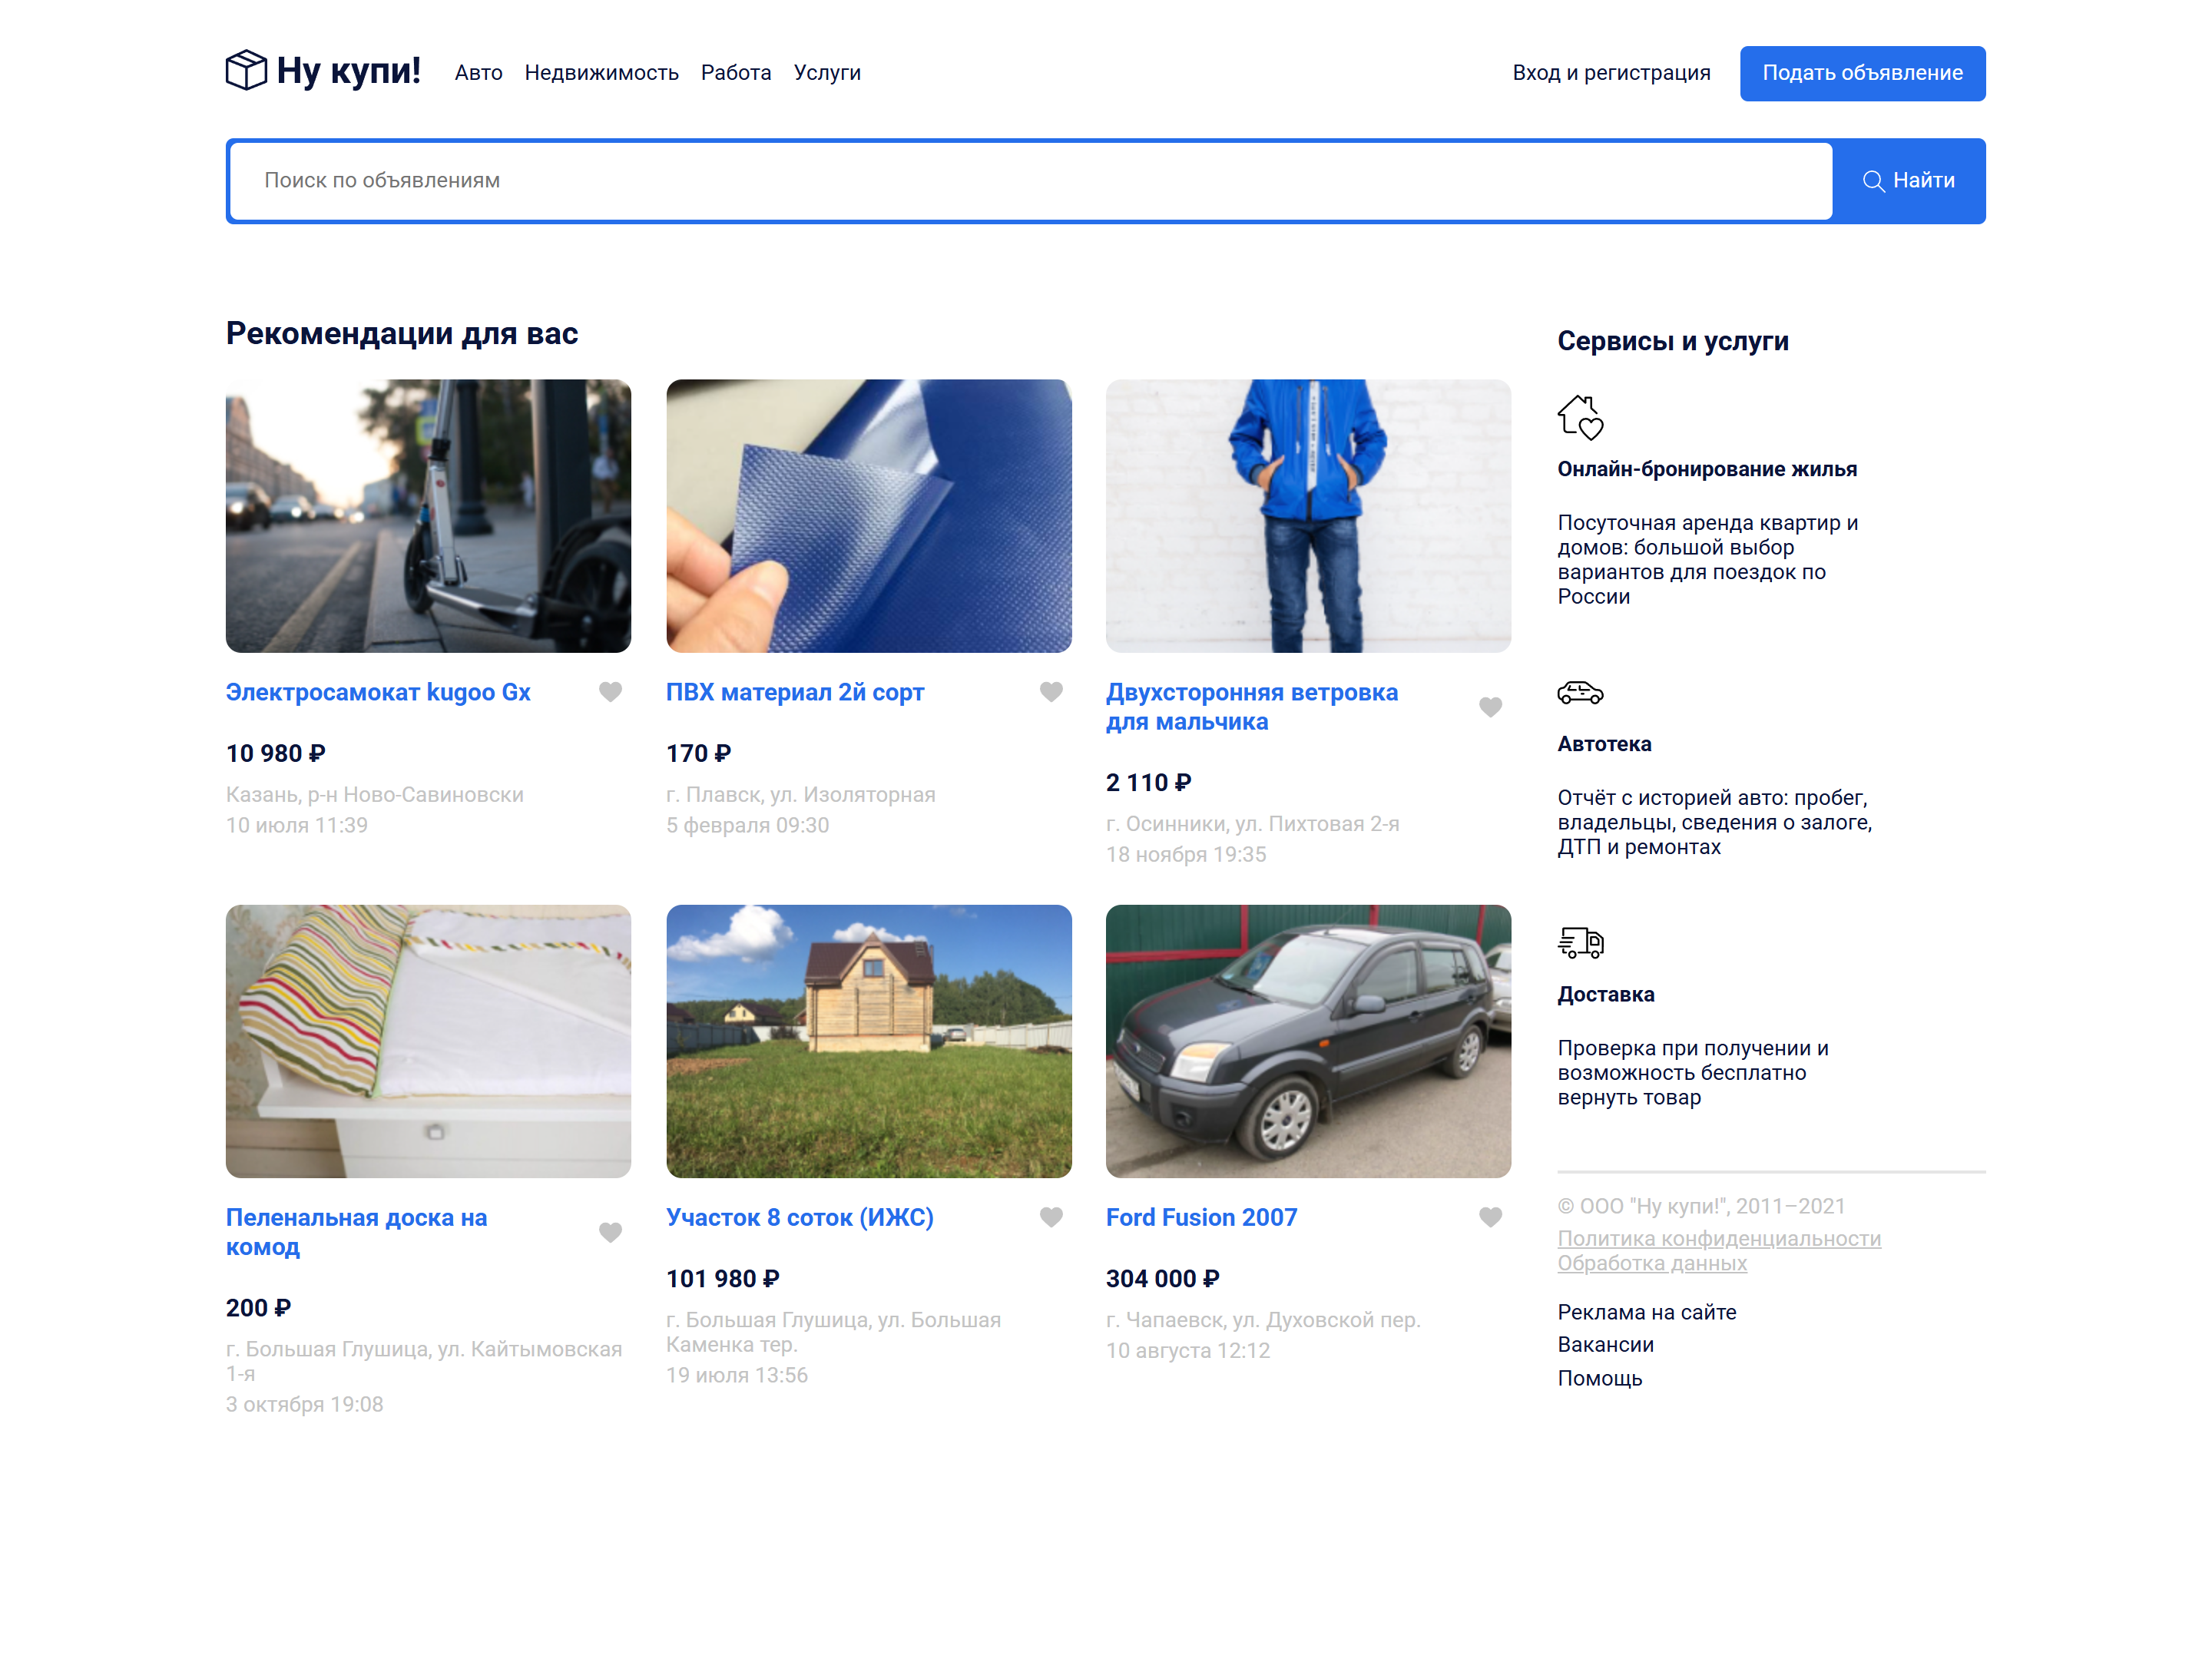This screenshot has height=1659, width=2212.
Task: Click the Доставка delivery truck icon
Action: point(1580,942)
